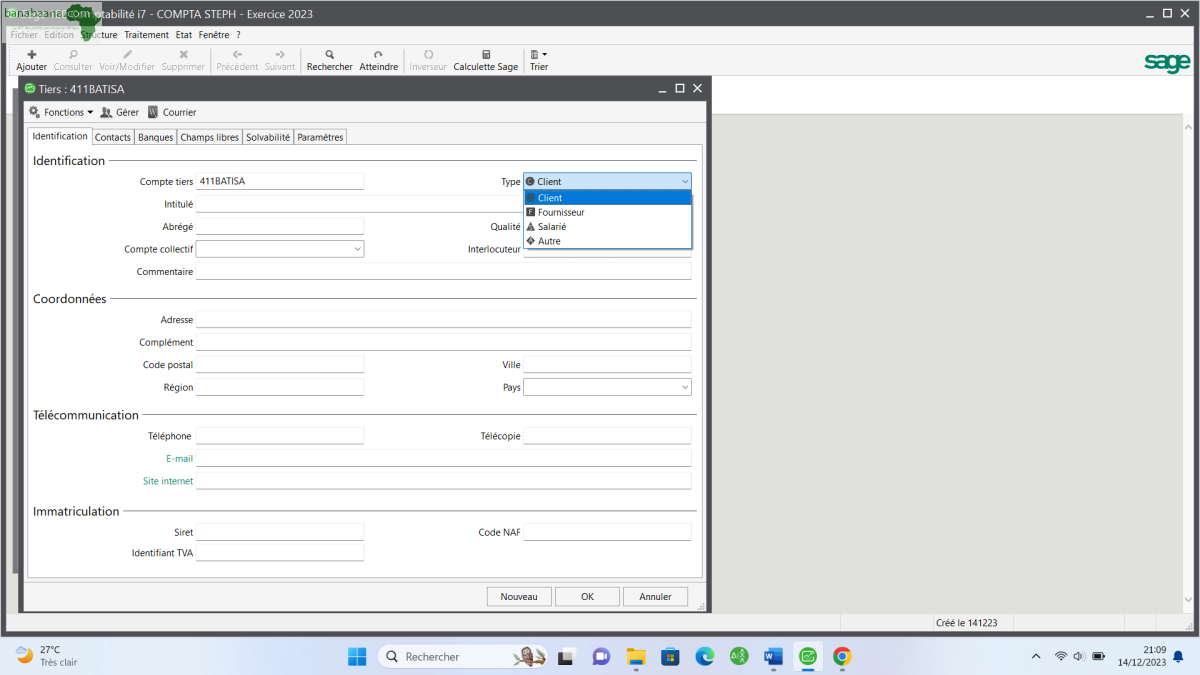Open the Traitement menu

147,35
